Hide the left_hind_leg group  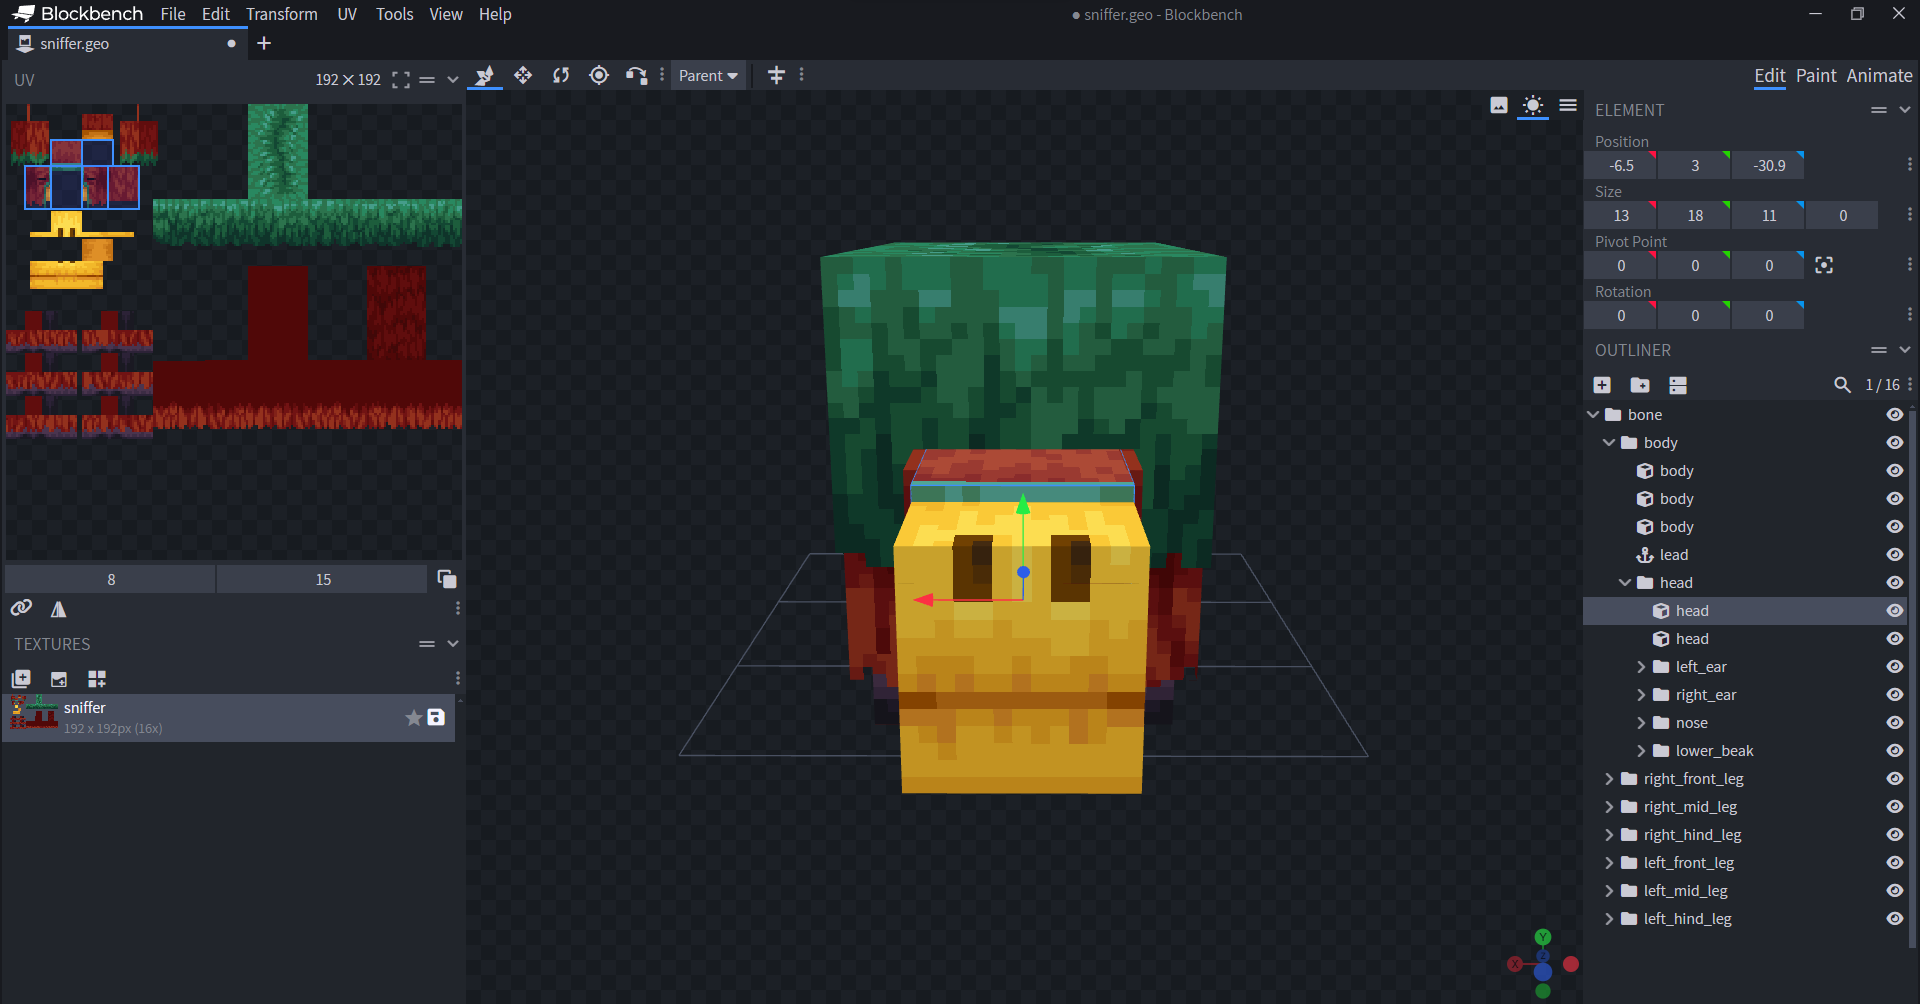point(1894,919)
